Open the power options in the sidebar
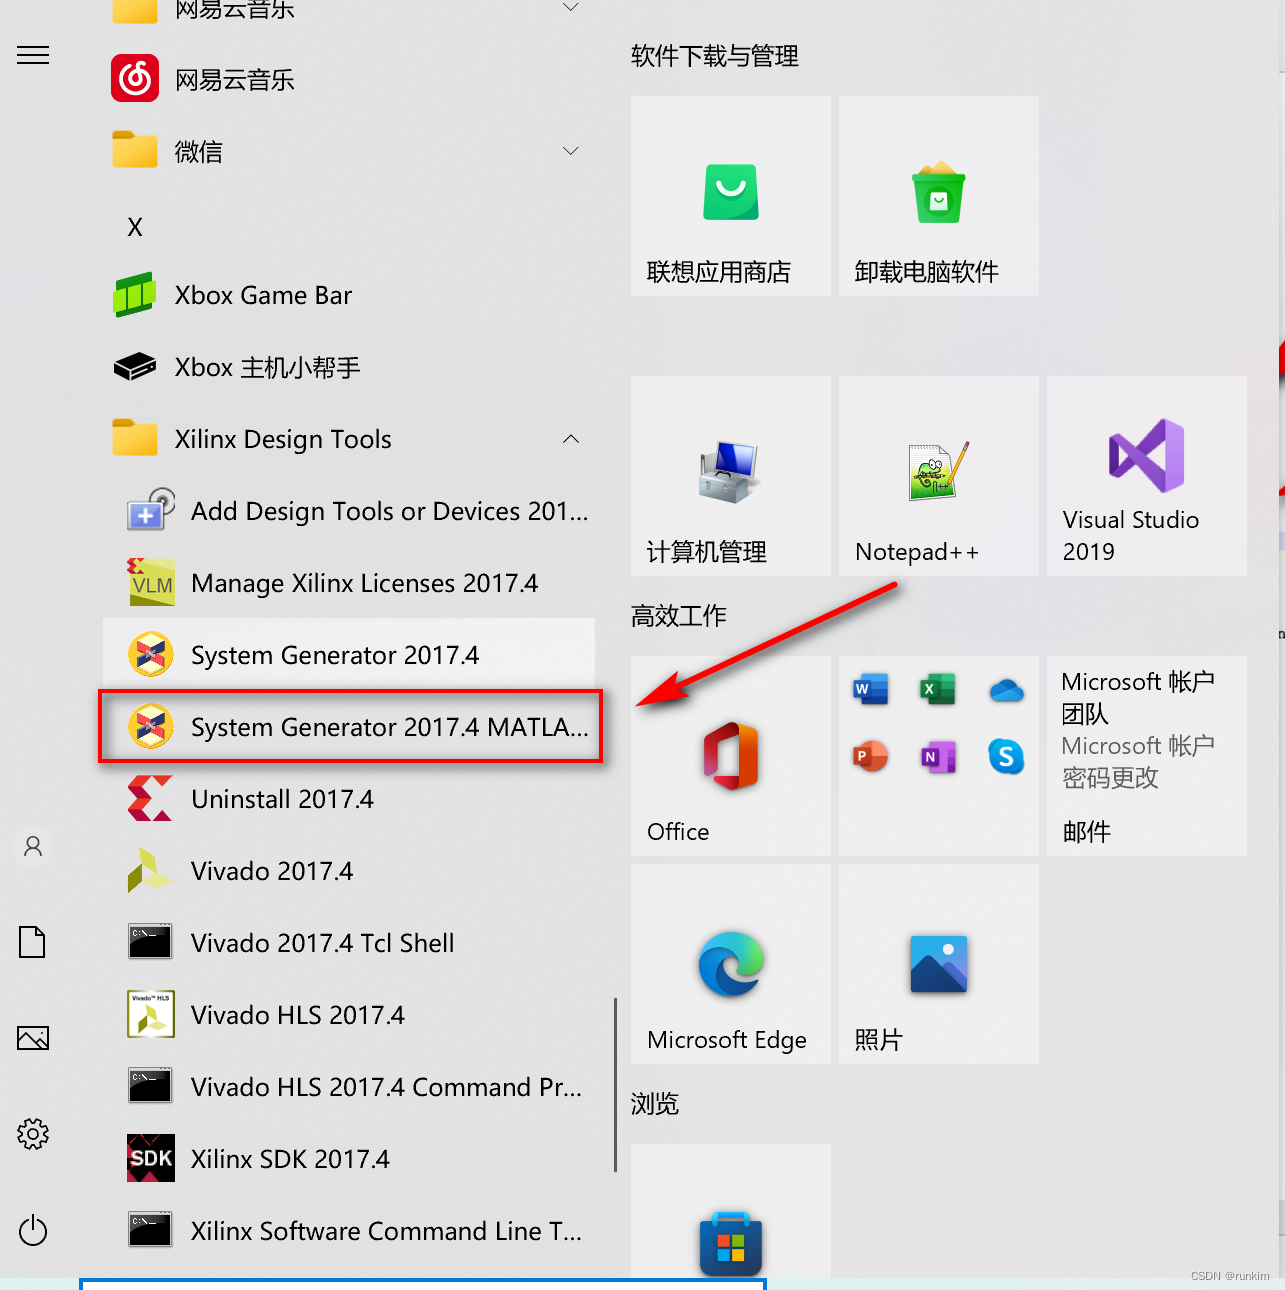 pyautogui.click(x=33, y=1231)
